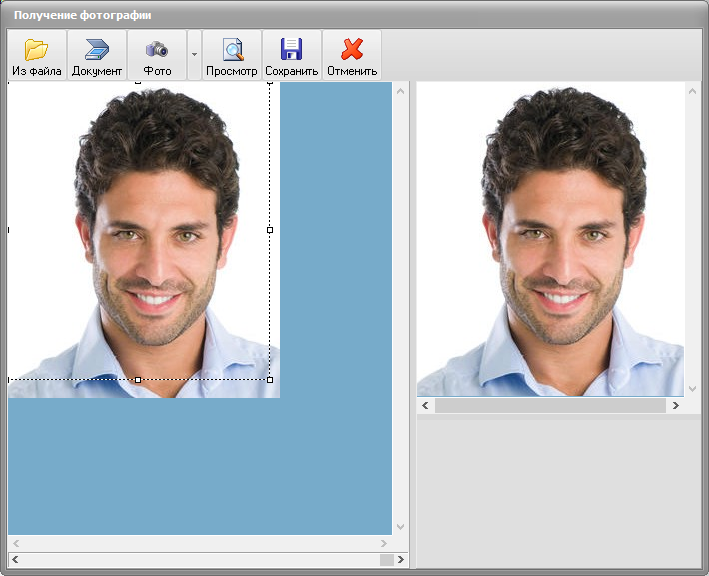Image resolution: width=709 pixels, height=576 pixels.
Task: Click the "Получение фотографии" window title
Action: 83,15
